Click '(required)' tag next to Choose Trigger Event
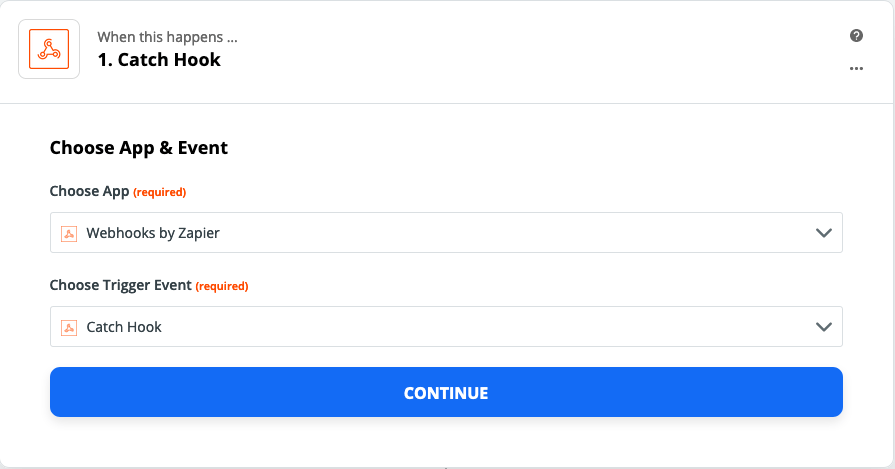Viewport: 895px width, 469px height. pyautogui.click(x=221, y=286)
